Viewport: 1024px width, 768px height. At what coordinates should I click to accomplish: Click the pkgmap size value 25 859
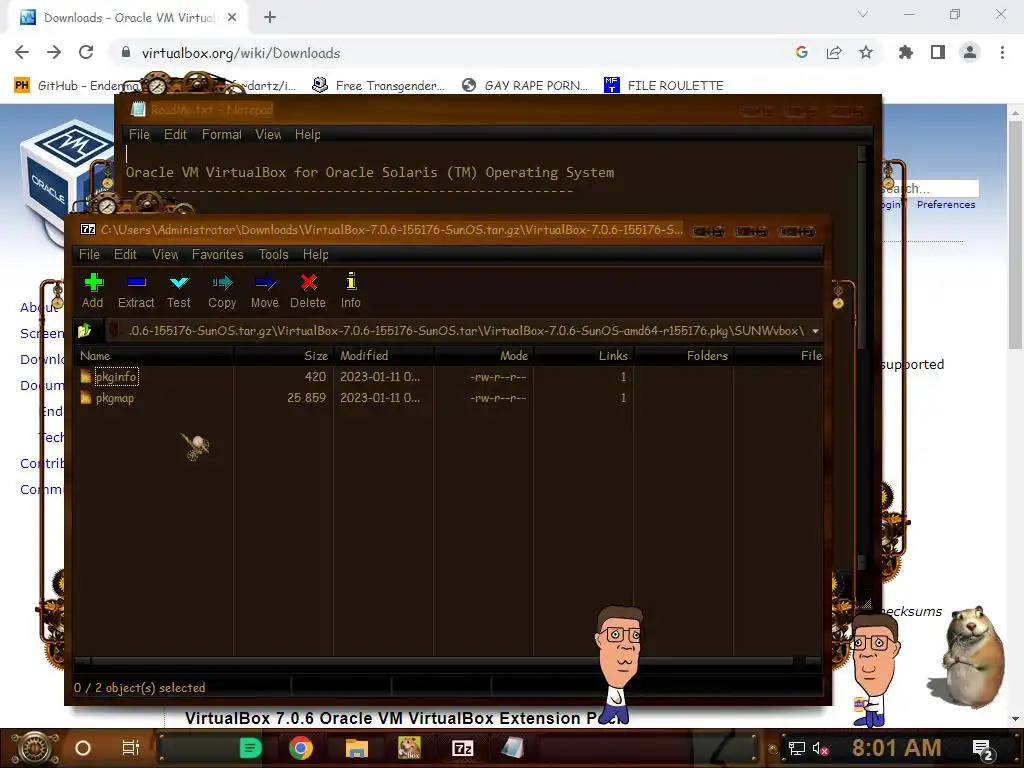[306, 398]
